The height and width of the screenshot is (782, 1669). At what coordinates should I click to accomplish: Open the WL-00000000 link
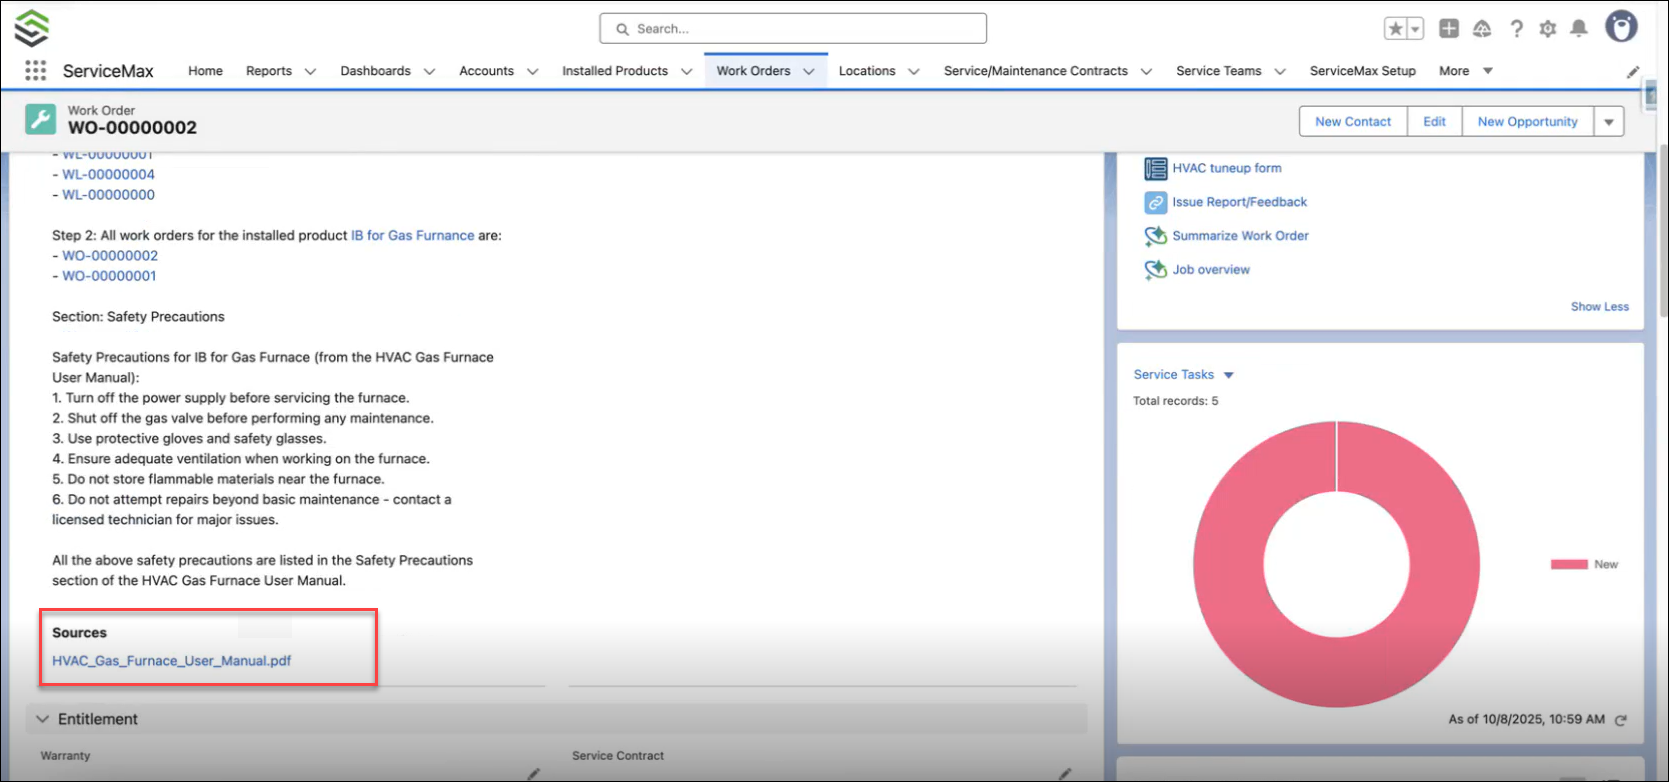click(x=109, y=195)
